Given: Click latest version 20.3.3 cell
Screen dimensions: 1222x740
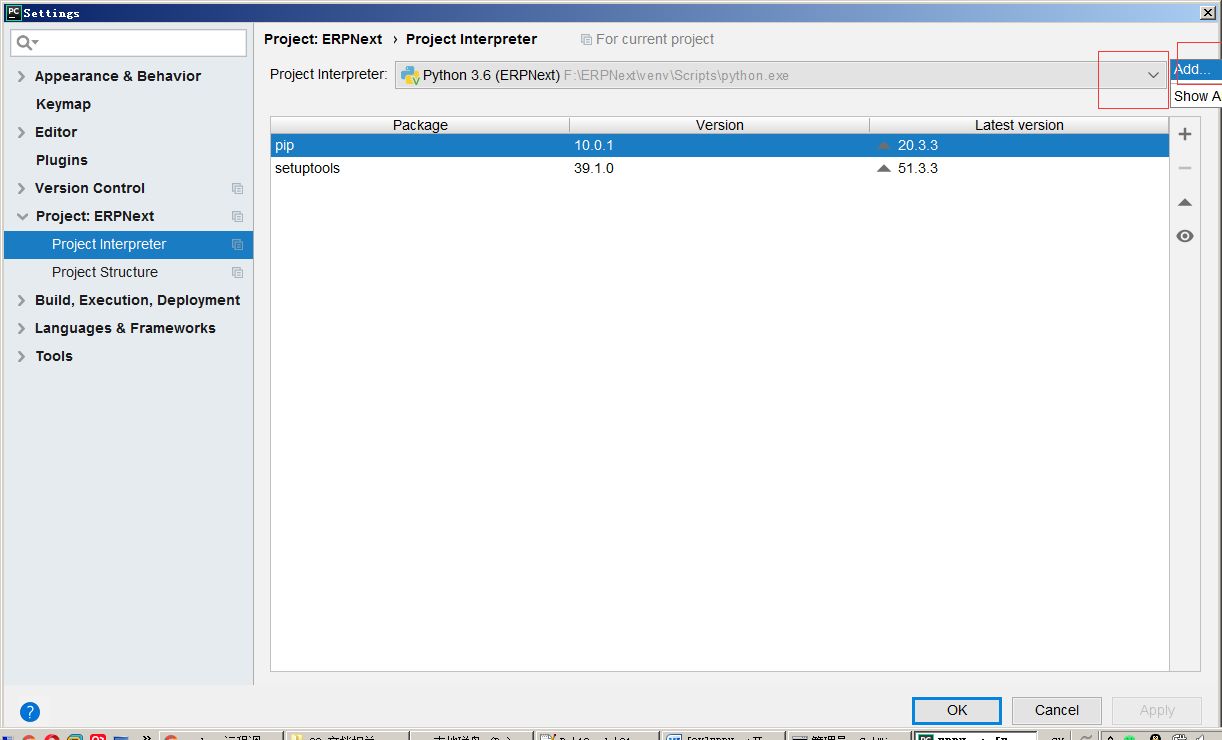Looking at the screenshot, I should 918,145.
